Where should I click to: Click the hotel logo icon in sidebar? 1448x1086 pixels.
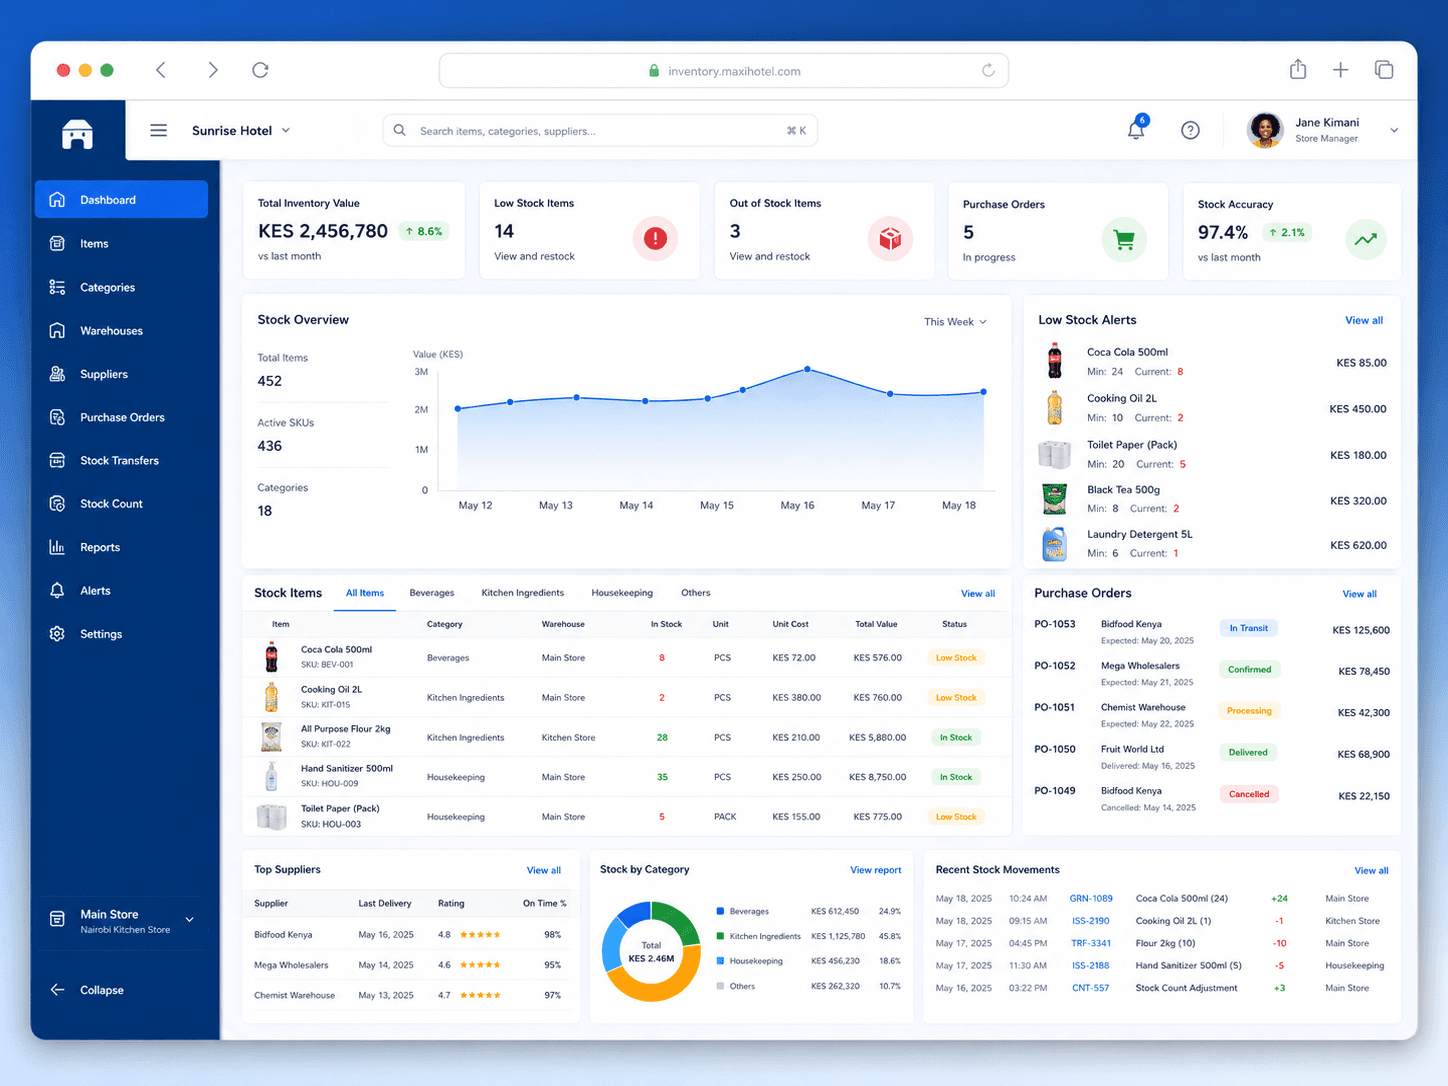[x=77, y=133]
